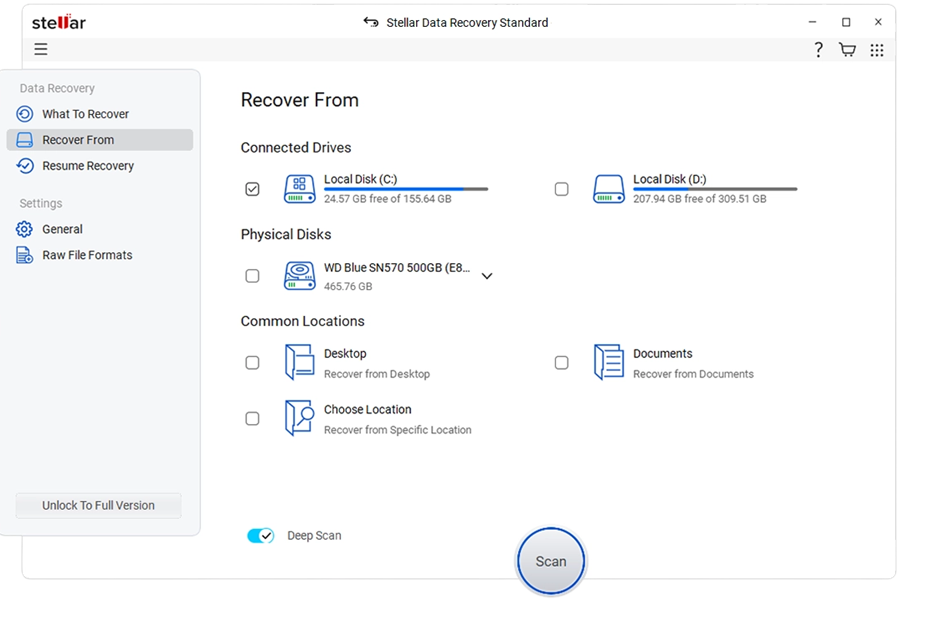Click the Local Disk (D:) label
Screen dimensions: 925x627
point(670,179)
